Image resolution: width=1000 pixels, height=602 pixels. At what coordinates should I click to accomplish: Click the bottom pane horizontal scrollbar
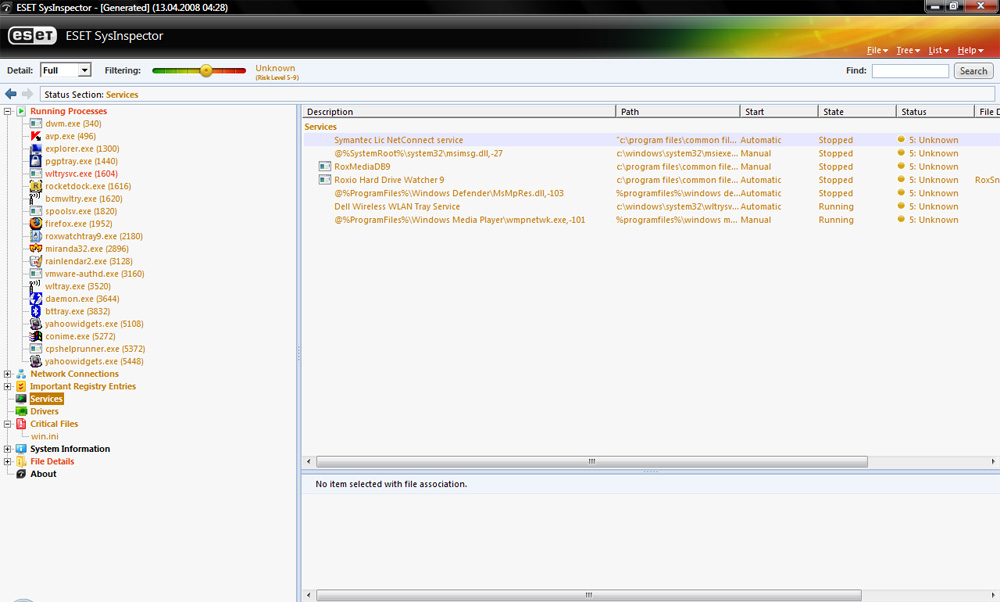click(589, 595)
